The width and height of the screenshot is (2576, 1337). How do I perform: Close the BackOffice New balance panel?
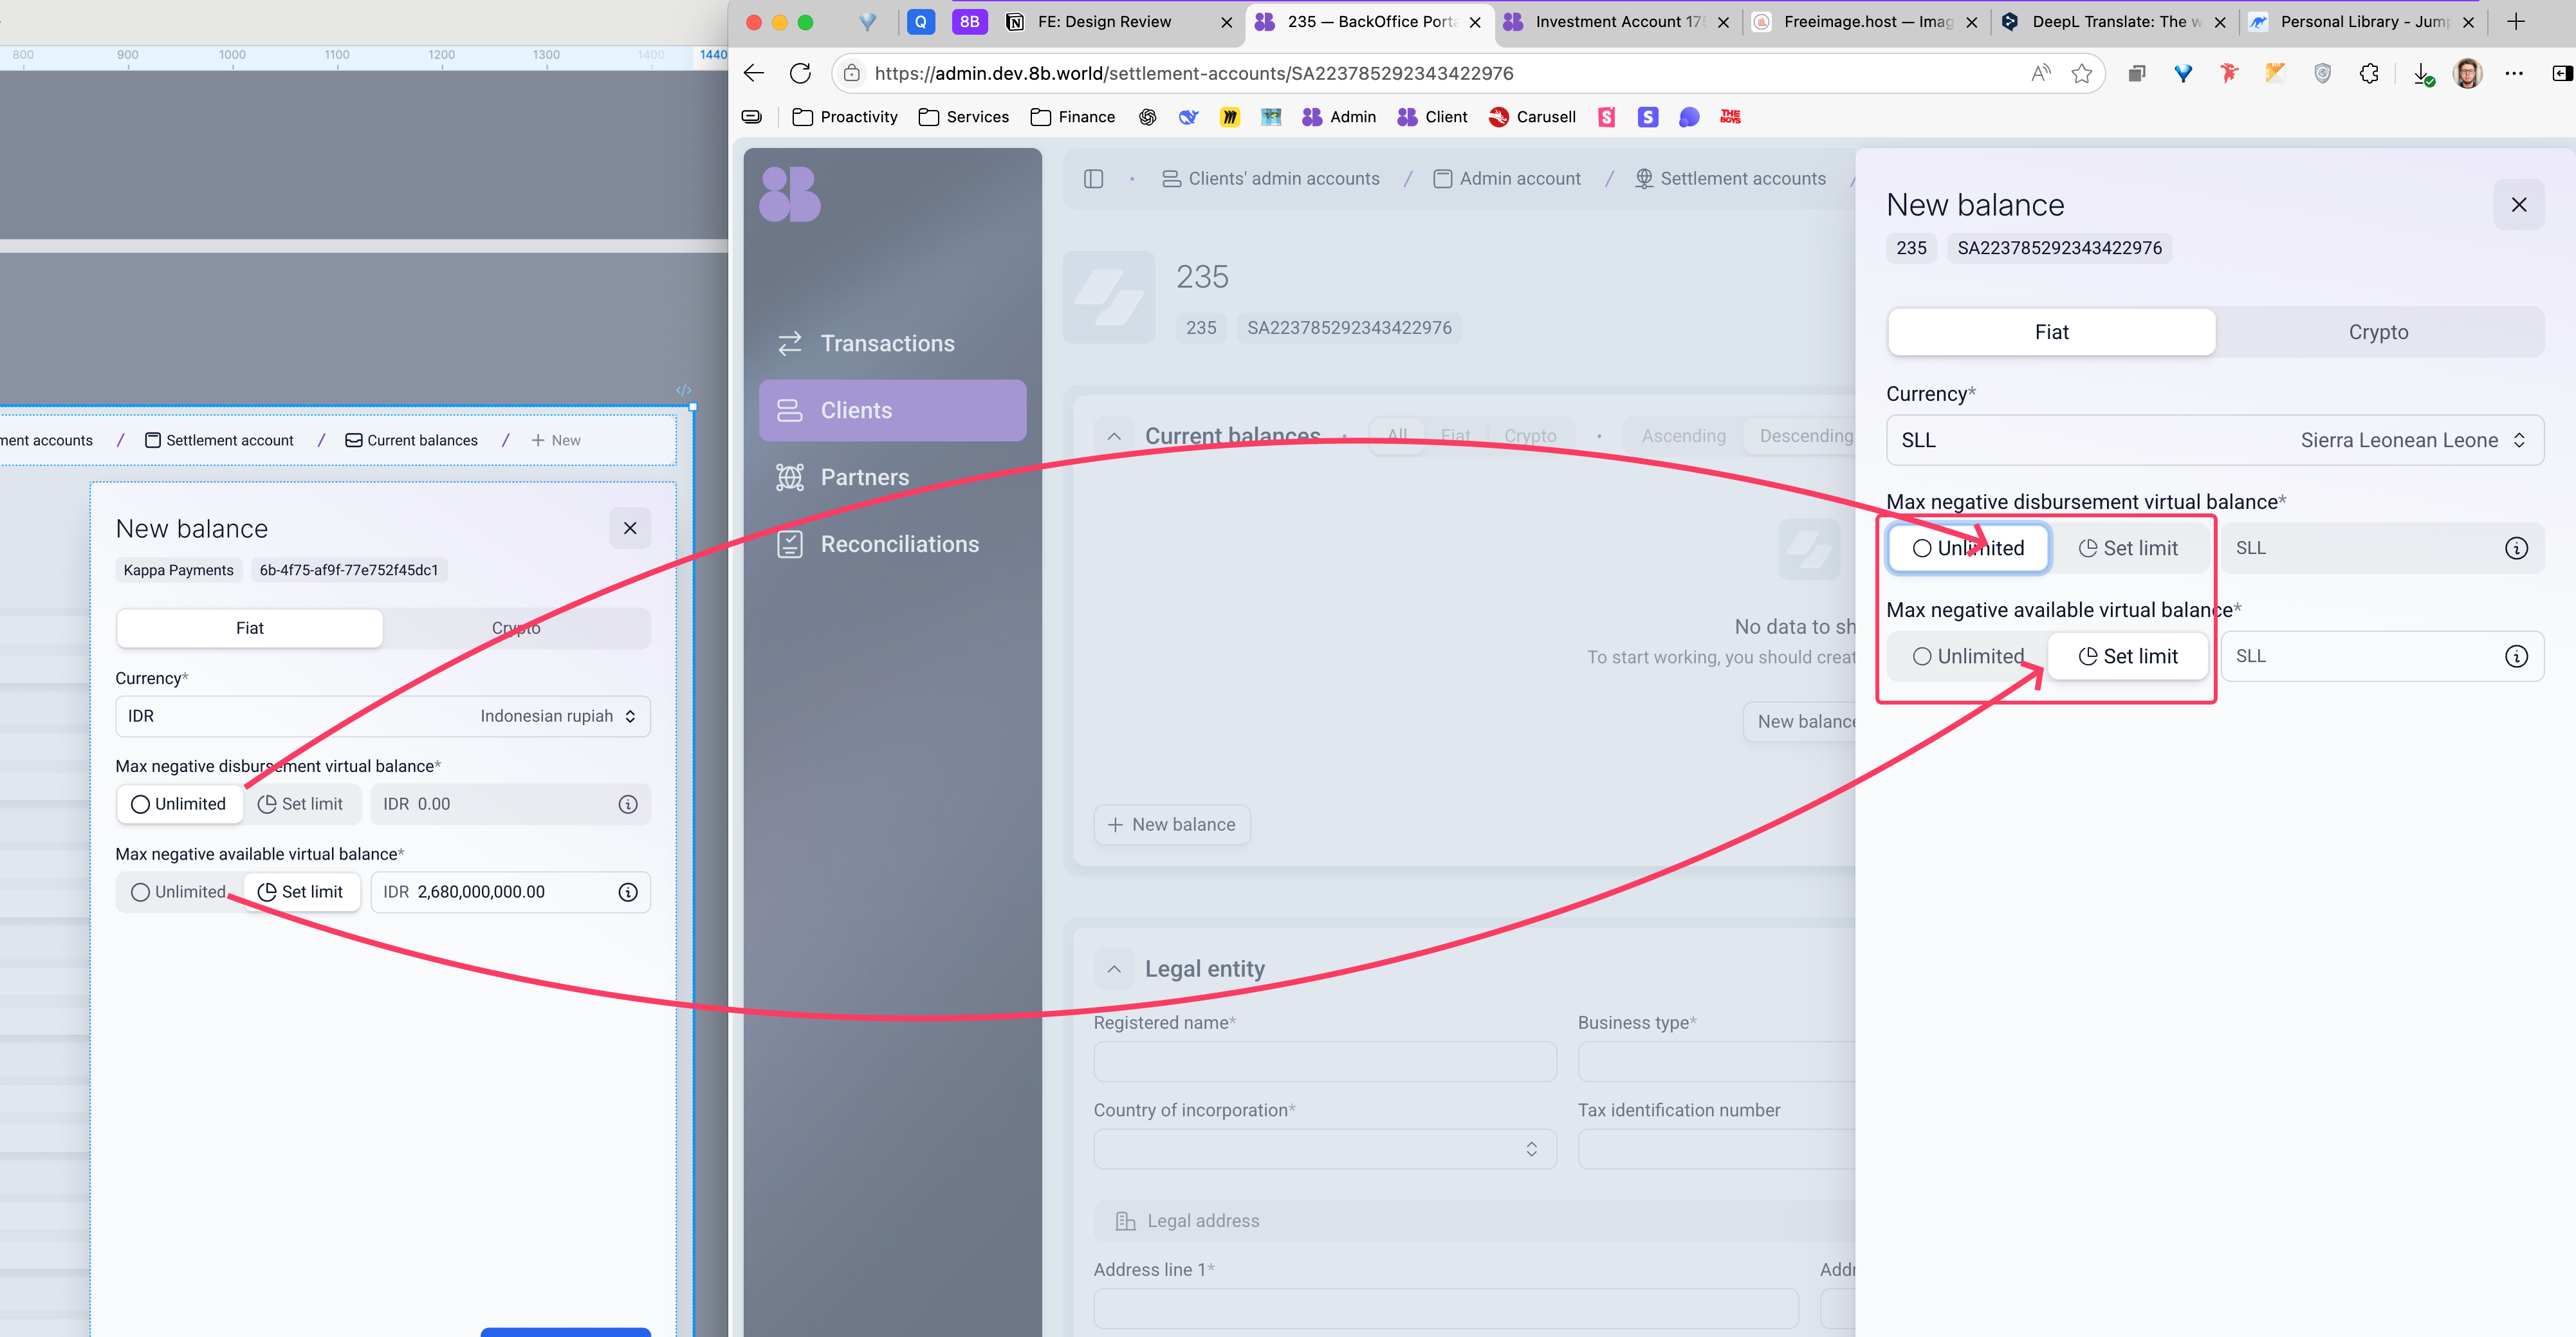point(2519,205)
